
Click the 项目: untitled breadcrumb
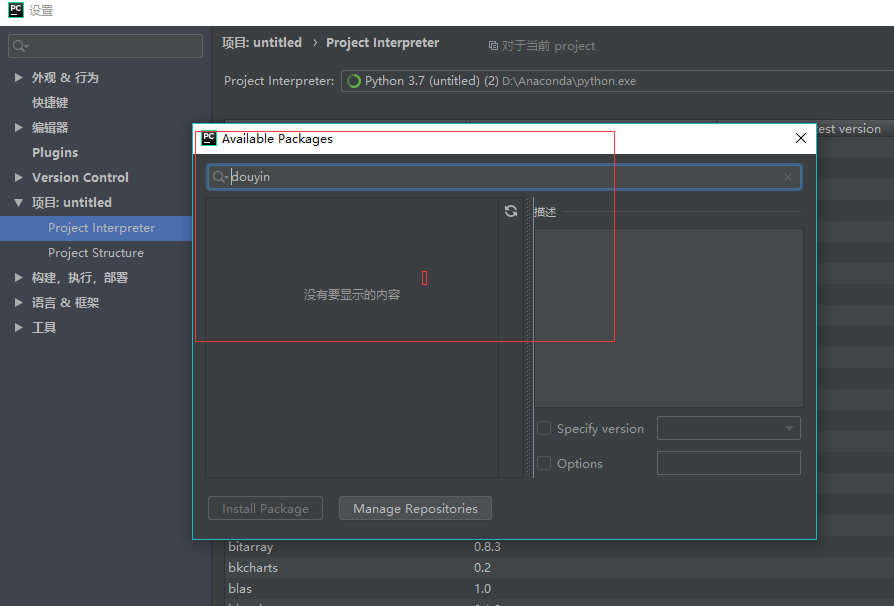pos(262,42)
